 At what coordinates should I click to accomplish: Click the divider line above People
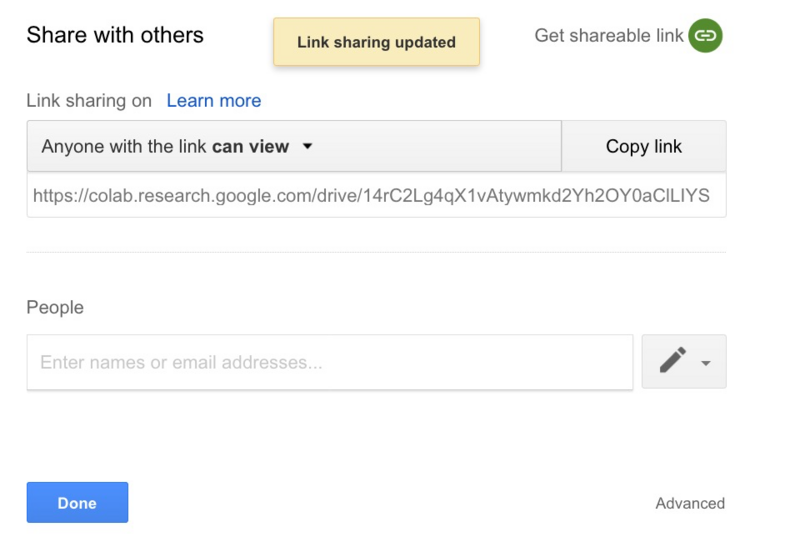[376, 253]
